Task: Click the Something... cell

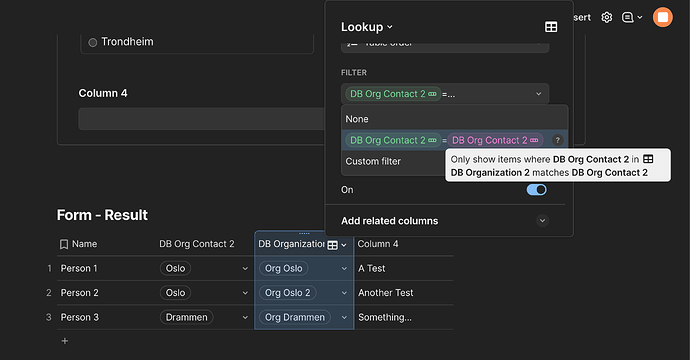Action: click(x=385, y=317)
